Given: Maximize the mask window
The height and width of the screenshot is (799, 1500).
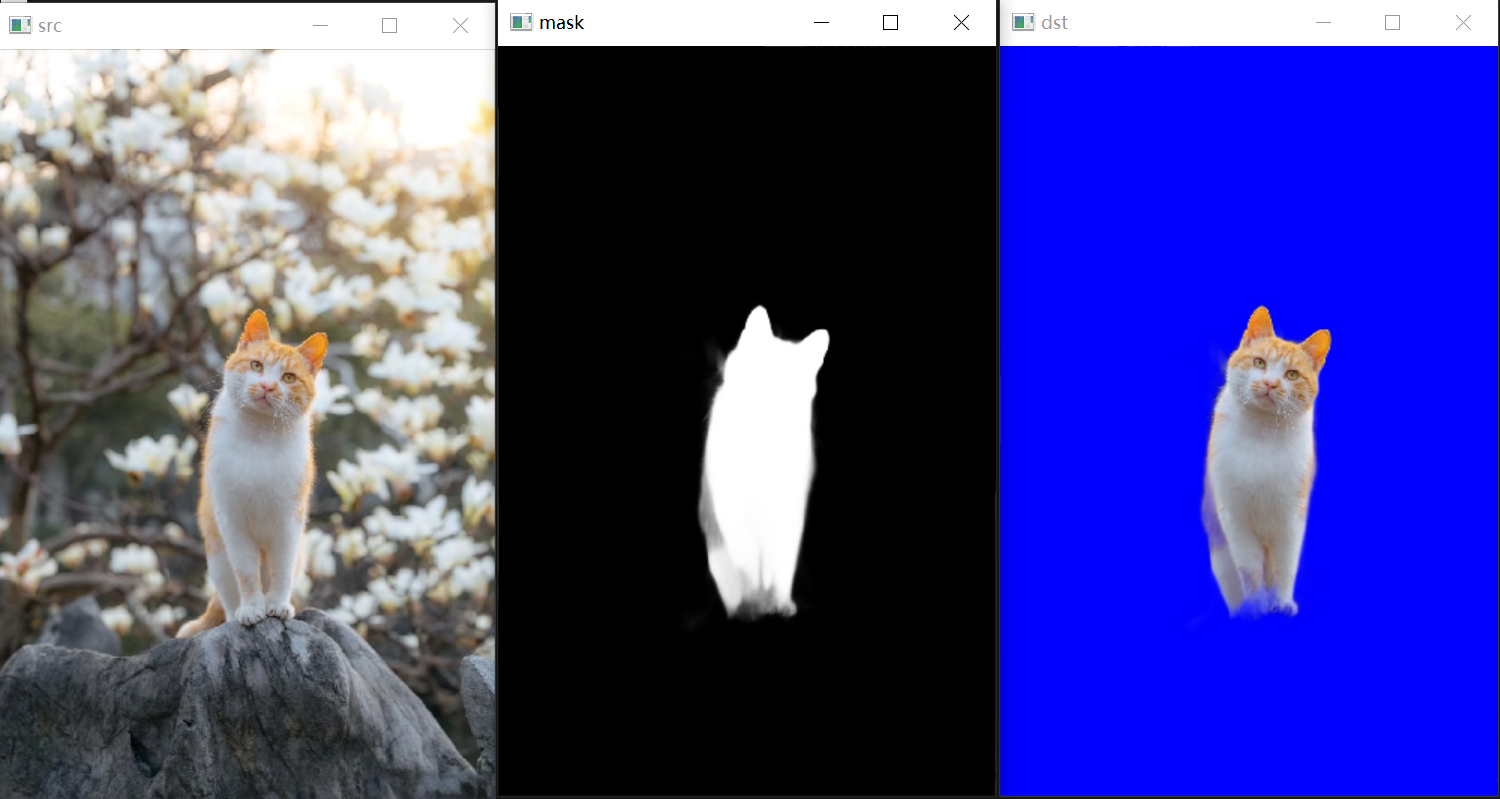Looking at the screenshot, I should point(891,22).
